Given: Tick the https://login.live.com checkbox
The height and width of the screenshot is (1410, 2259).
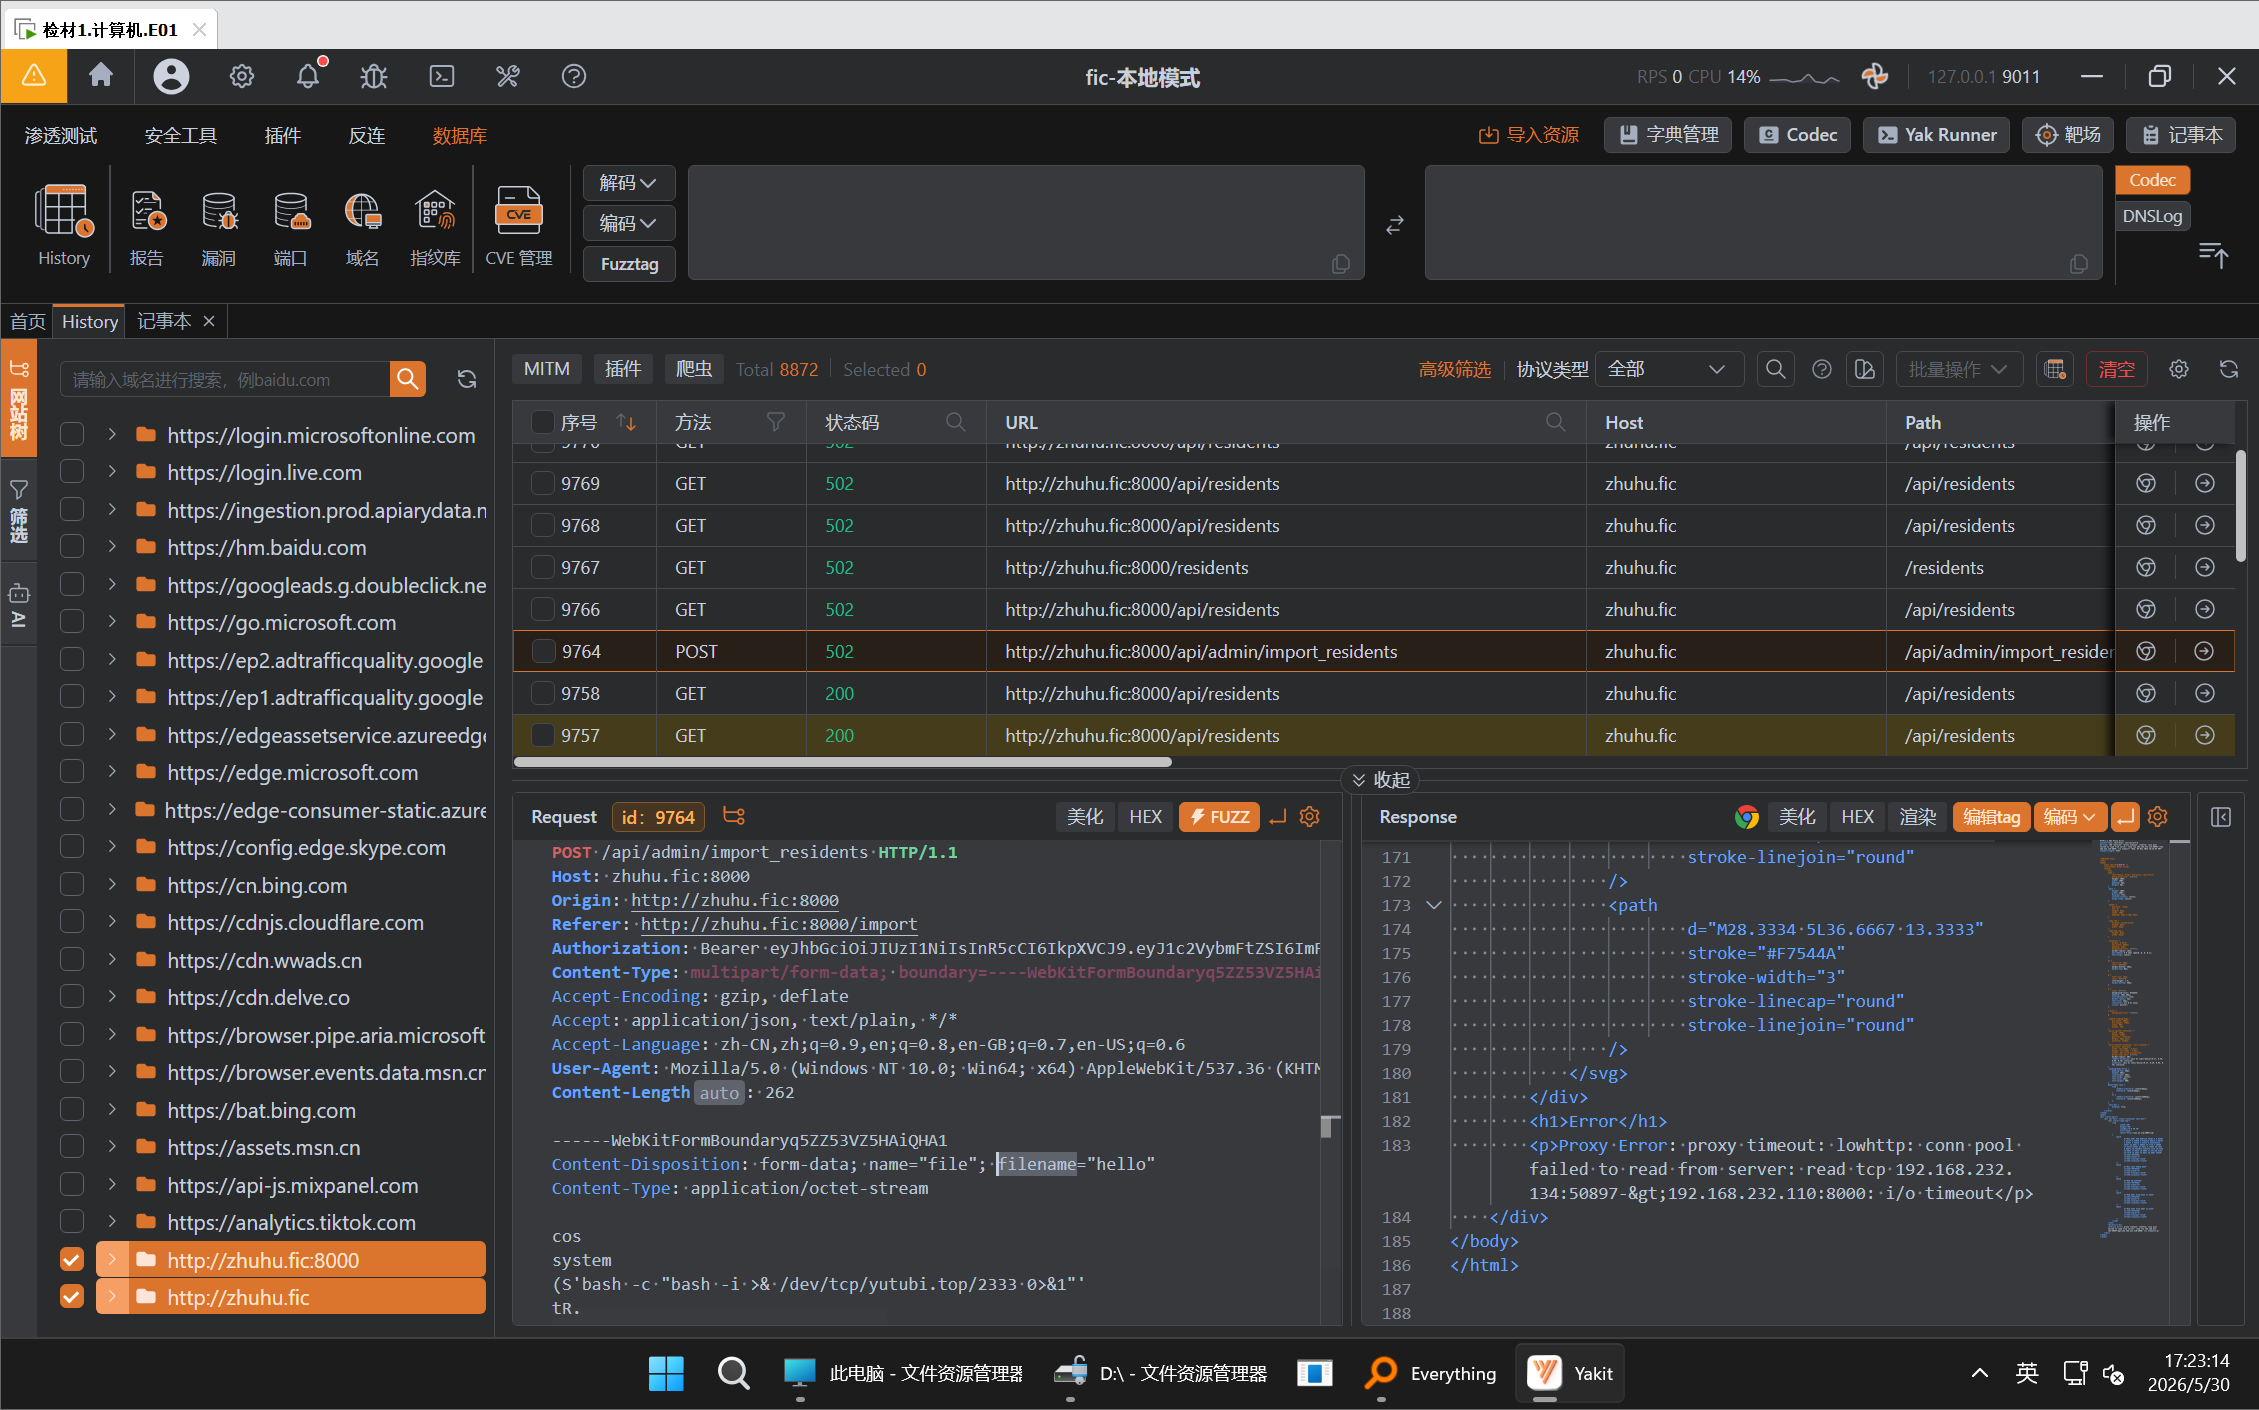Looking at the screenshot, I should [x=72, y=472].
